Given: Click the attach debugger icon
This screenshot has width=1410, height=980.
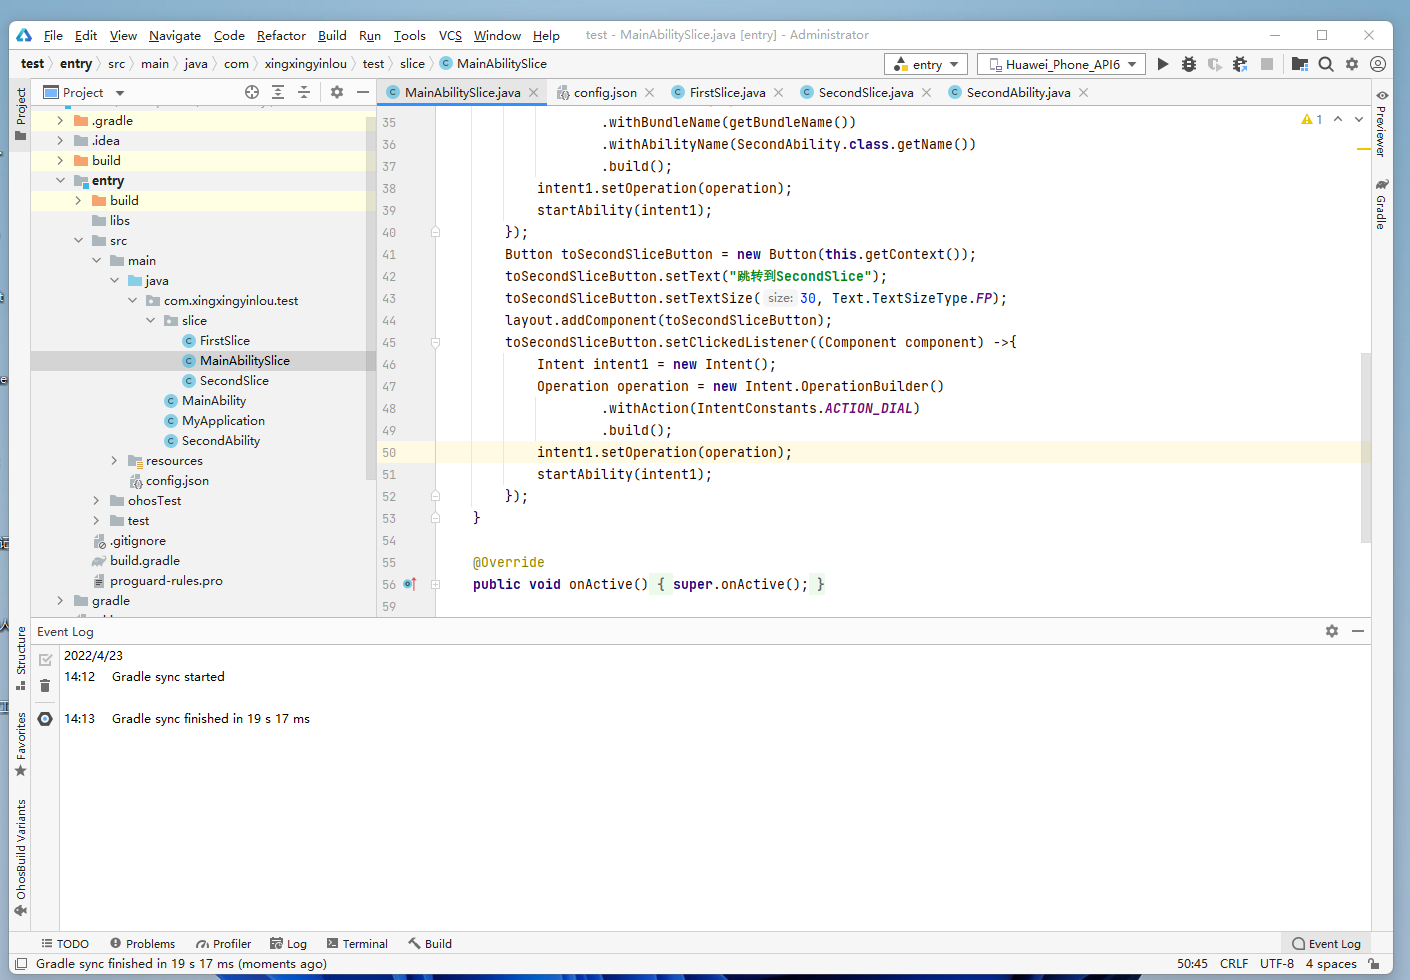Looking at the screenshot, I should point(1240,64).
